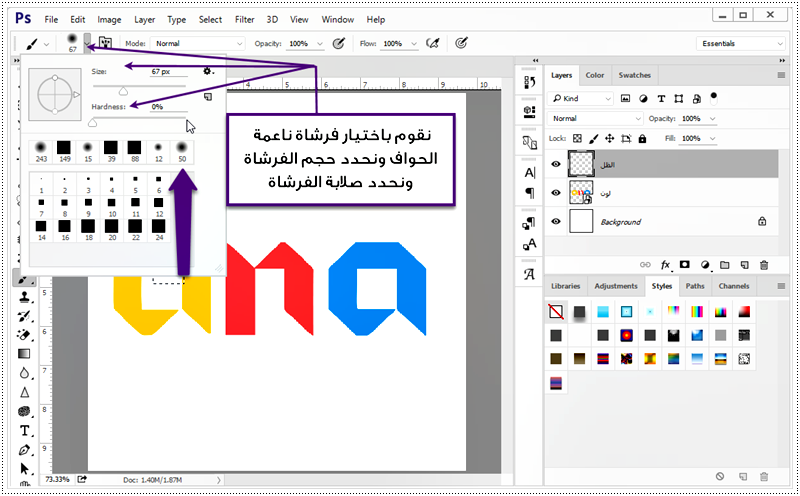The width and height of the screenshot is (800, 496).
Task: Click Create new layer icon in Layers panel
Action: click(x=744, y=265)
